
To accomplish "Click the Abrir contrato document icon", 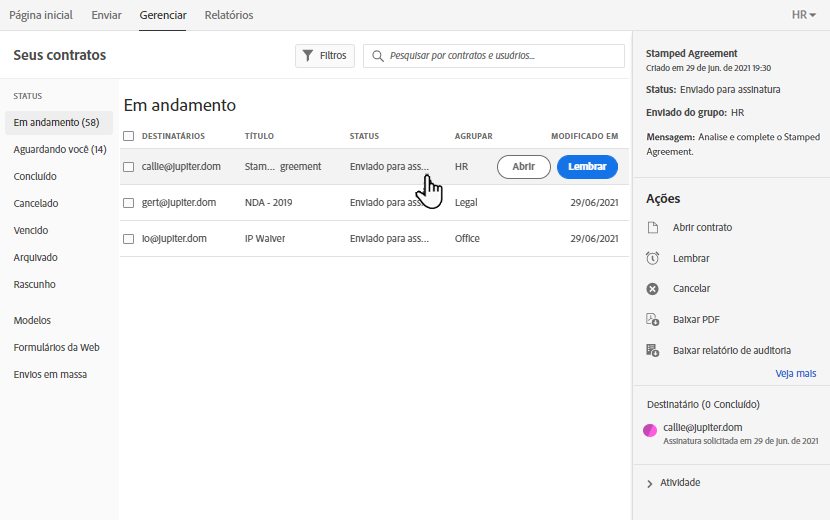I will (652, 228).
